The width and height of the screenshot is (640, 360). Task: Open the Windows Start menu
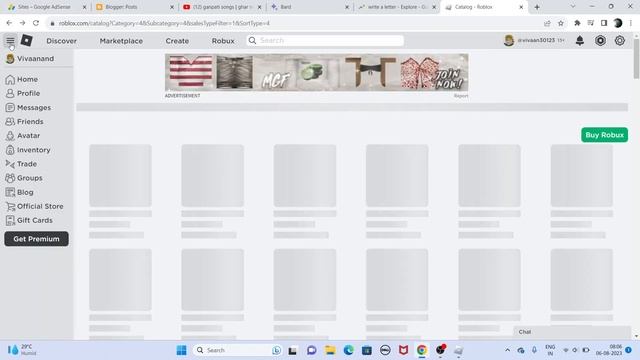[x=182, y=350]
